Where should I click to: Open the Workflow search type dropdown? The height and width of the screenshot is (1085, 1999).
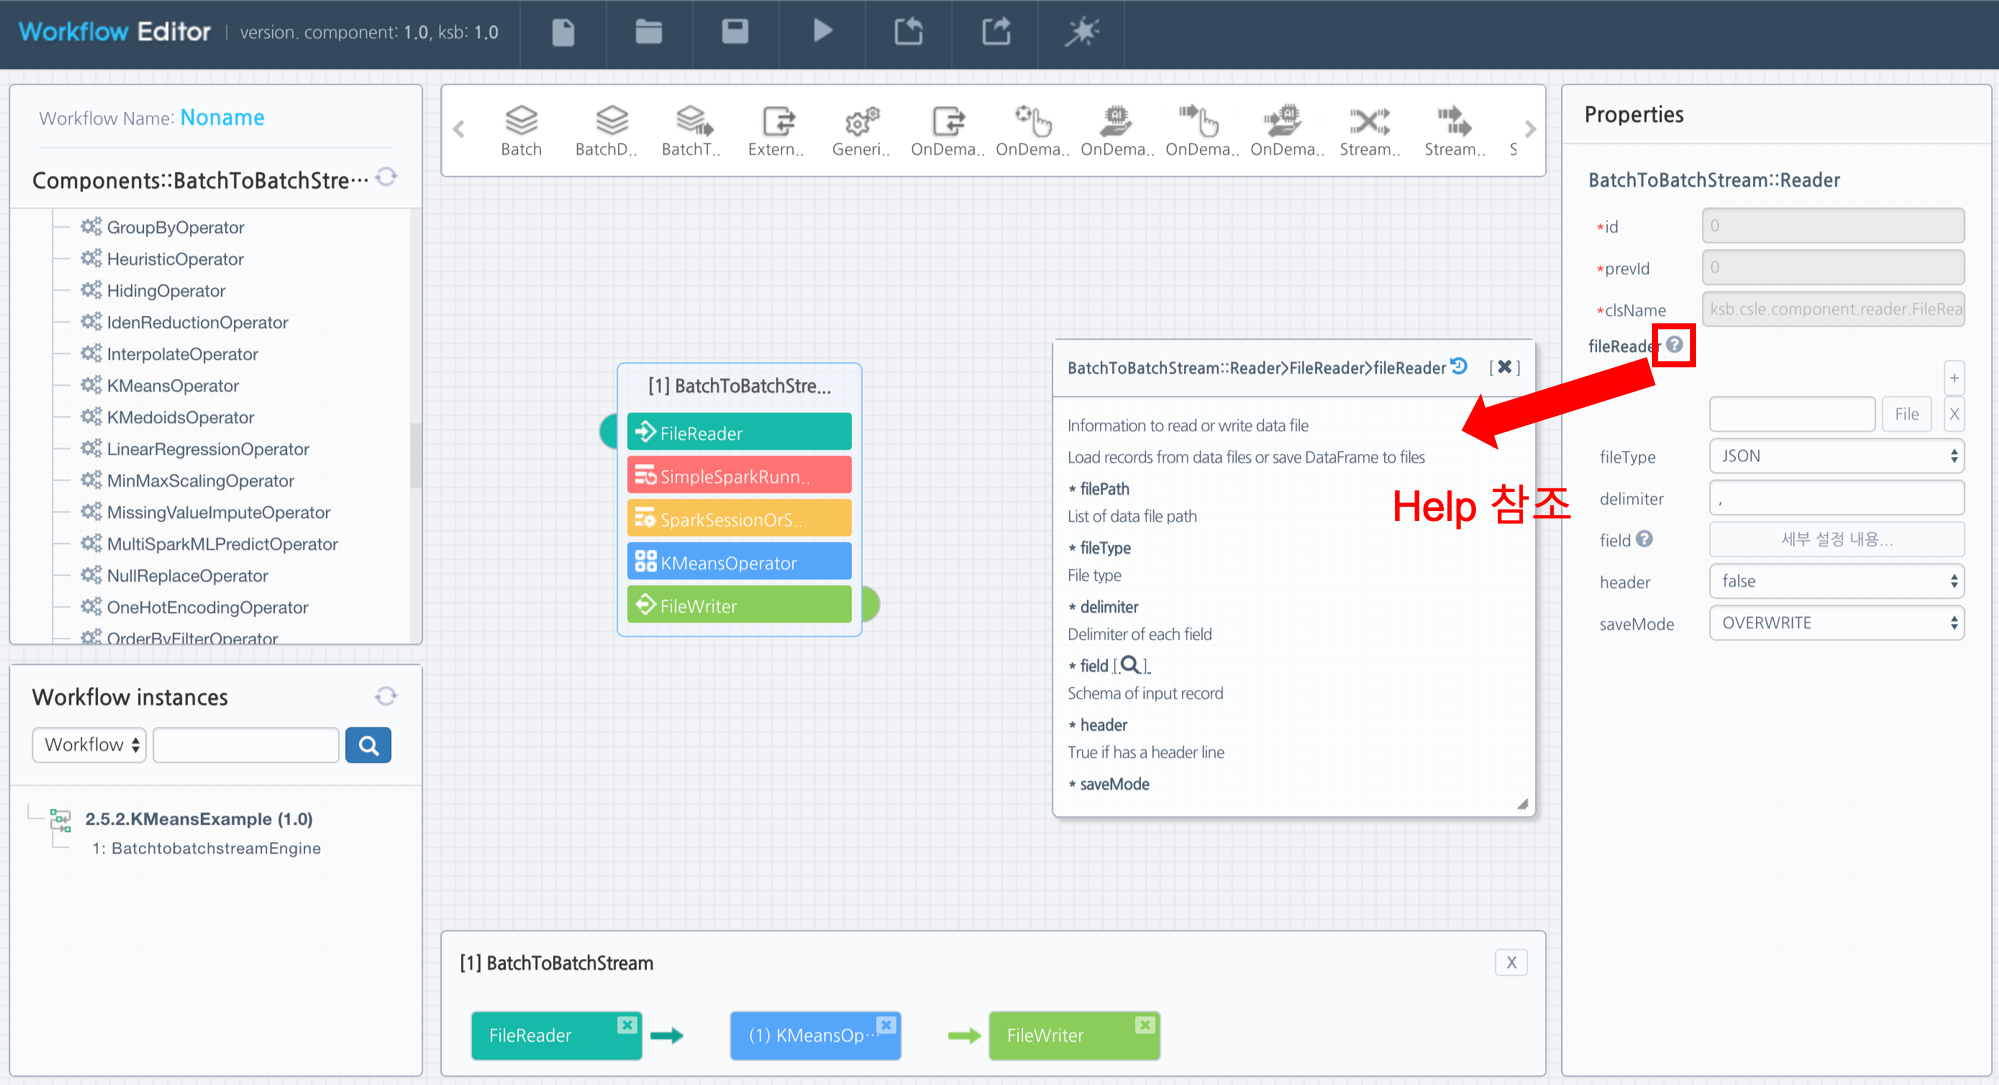pos(89,745)
